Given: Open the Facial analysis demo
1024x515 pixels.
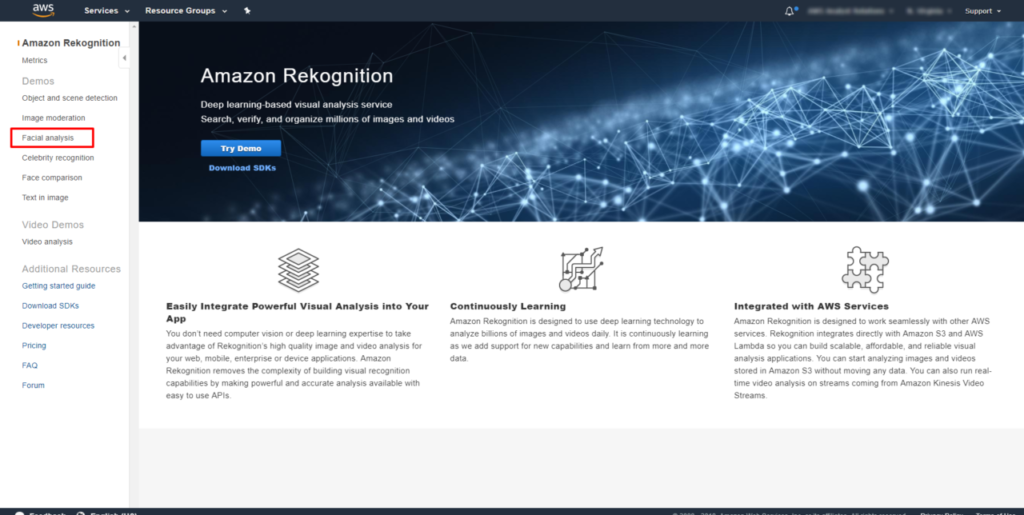Looking at the screenshot, I should point(48,138).
